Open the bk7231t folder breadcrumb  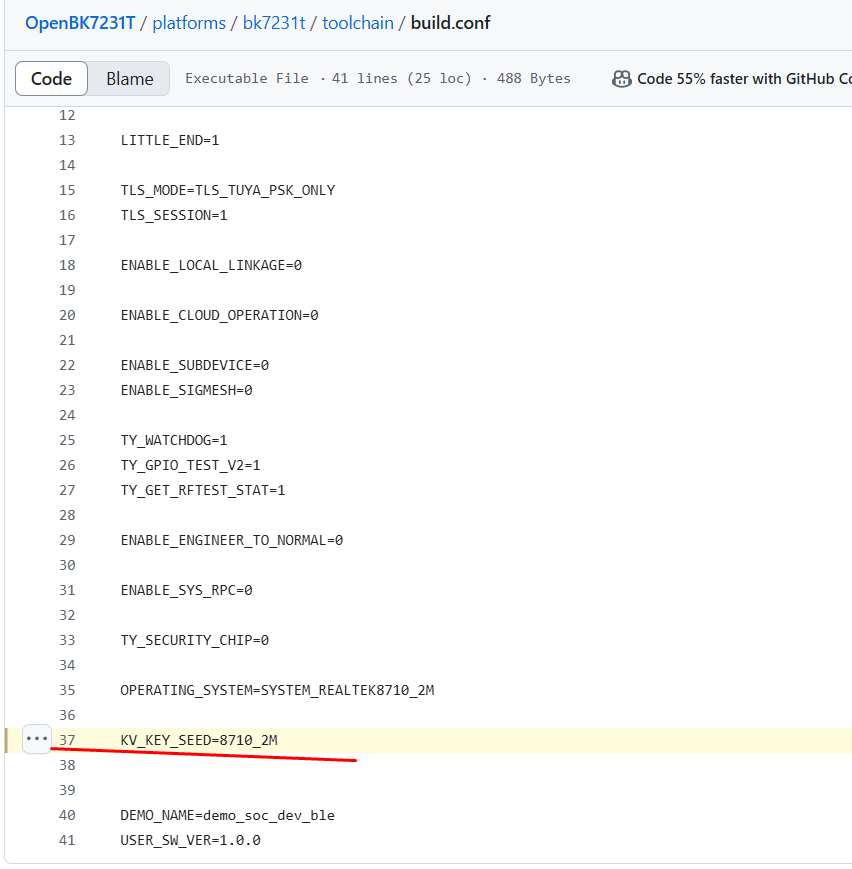pos(274,23)
